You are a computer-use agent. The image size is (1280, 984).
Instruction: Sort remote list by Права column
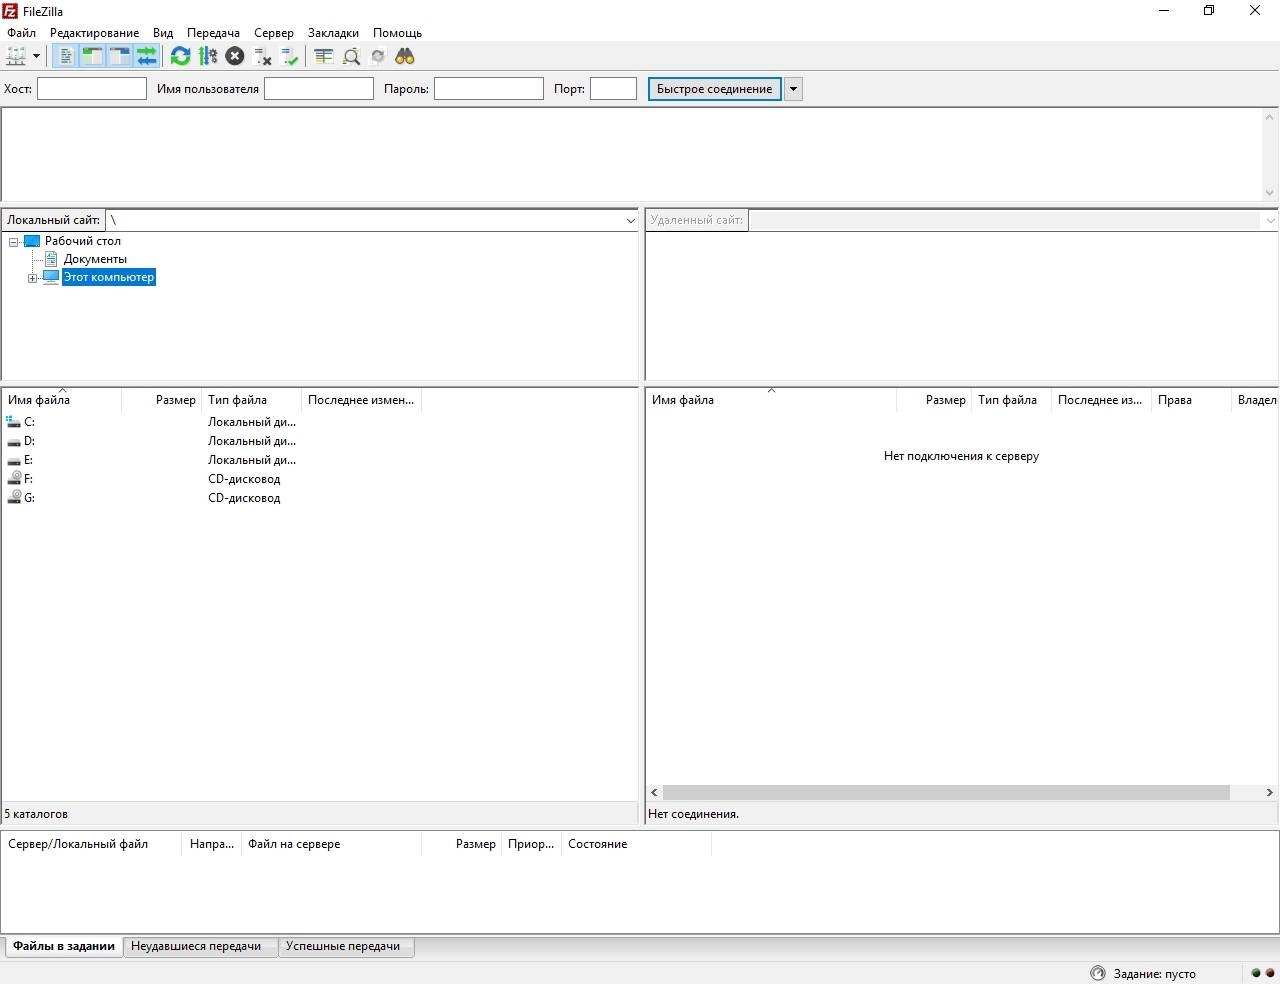pos(1191,400)
